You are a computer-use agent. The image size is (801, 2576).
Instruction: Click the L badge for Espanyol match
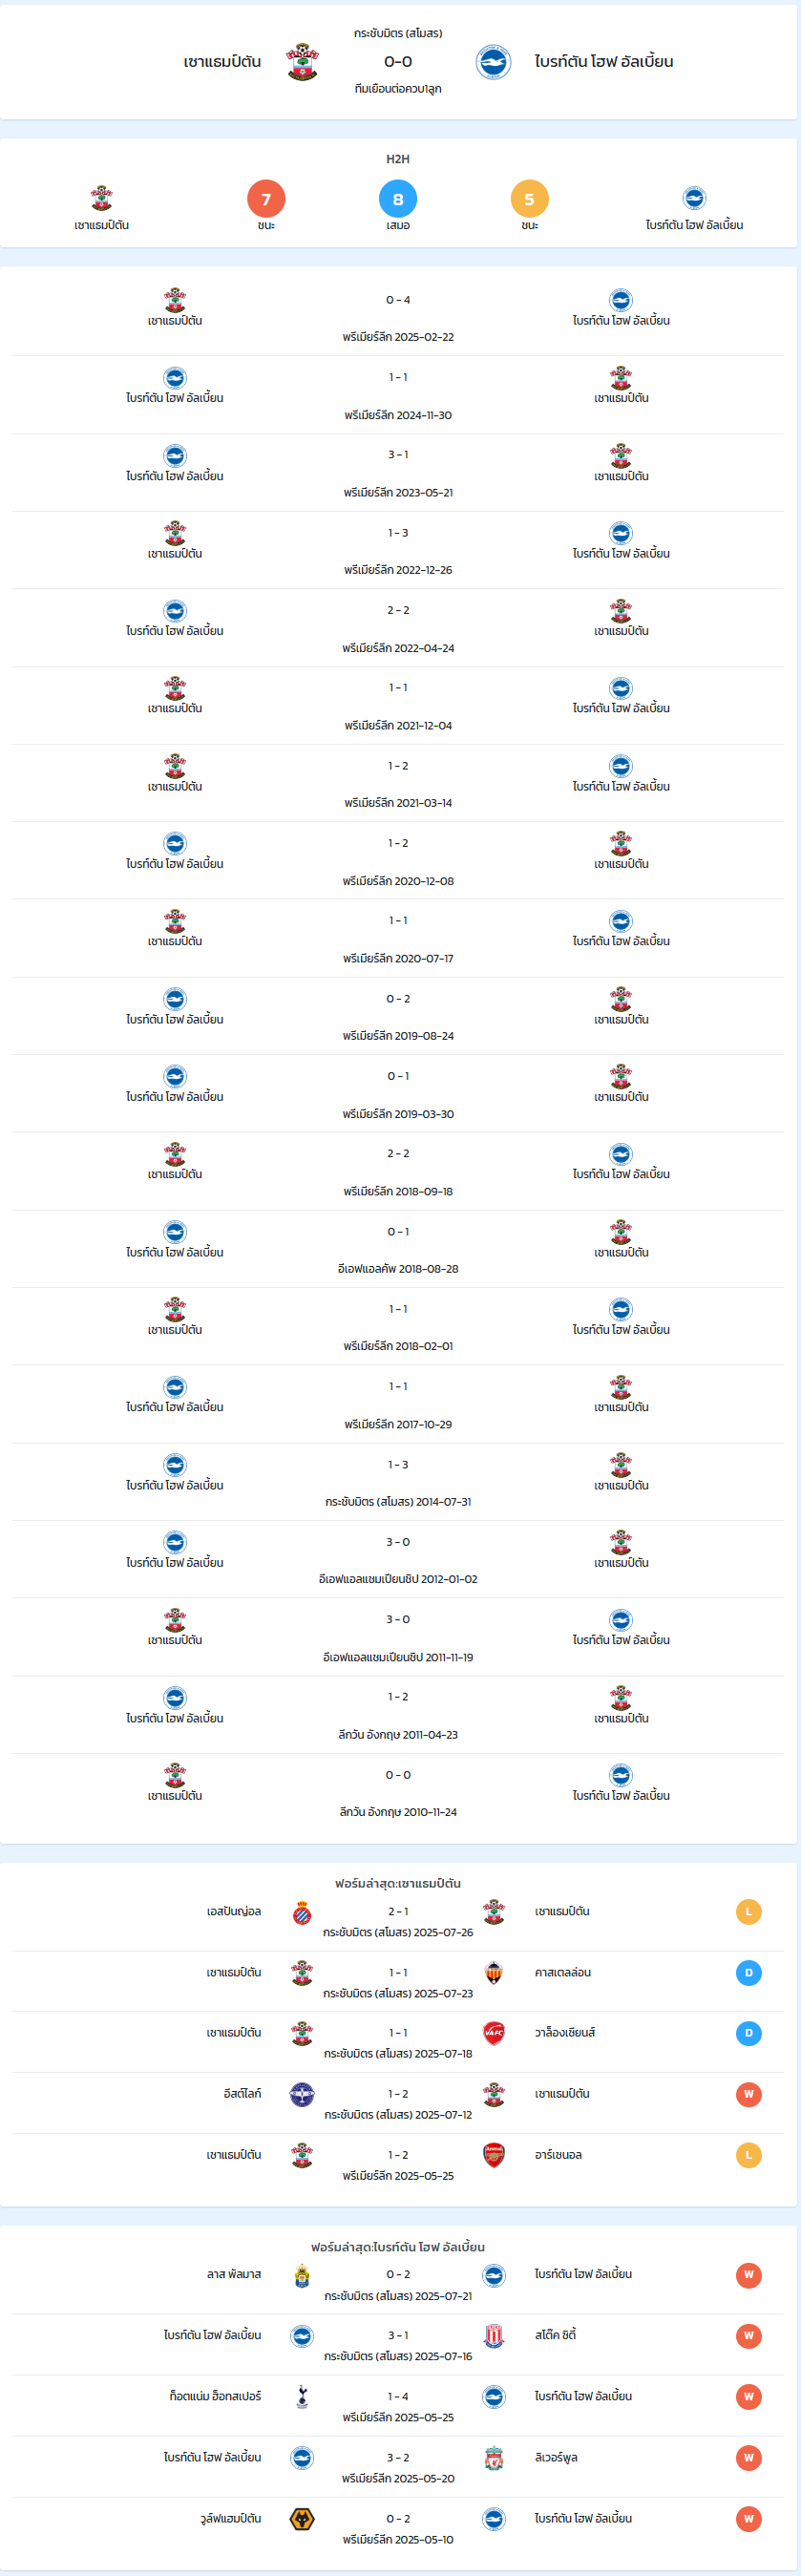pyautogui.click(x=748, y=1911)
